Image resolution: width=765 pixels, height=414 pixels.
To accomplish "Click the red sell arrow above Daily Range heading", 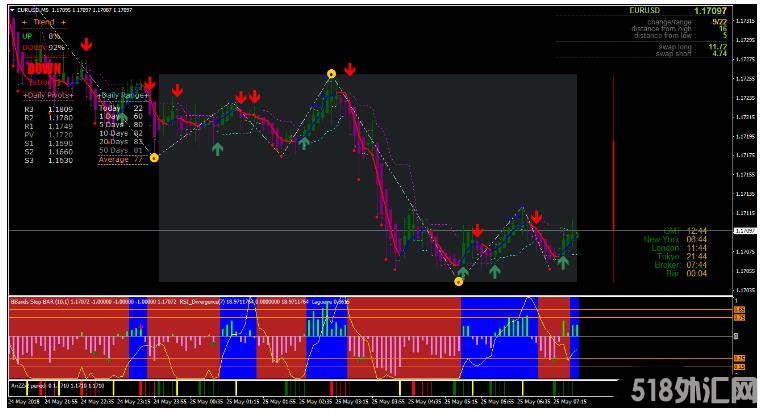I will coord(149,84).
